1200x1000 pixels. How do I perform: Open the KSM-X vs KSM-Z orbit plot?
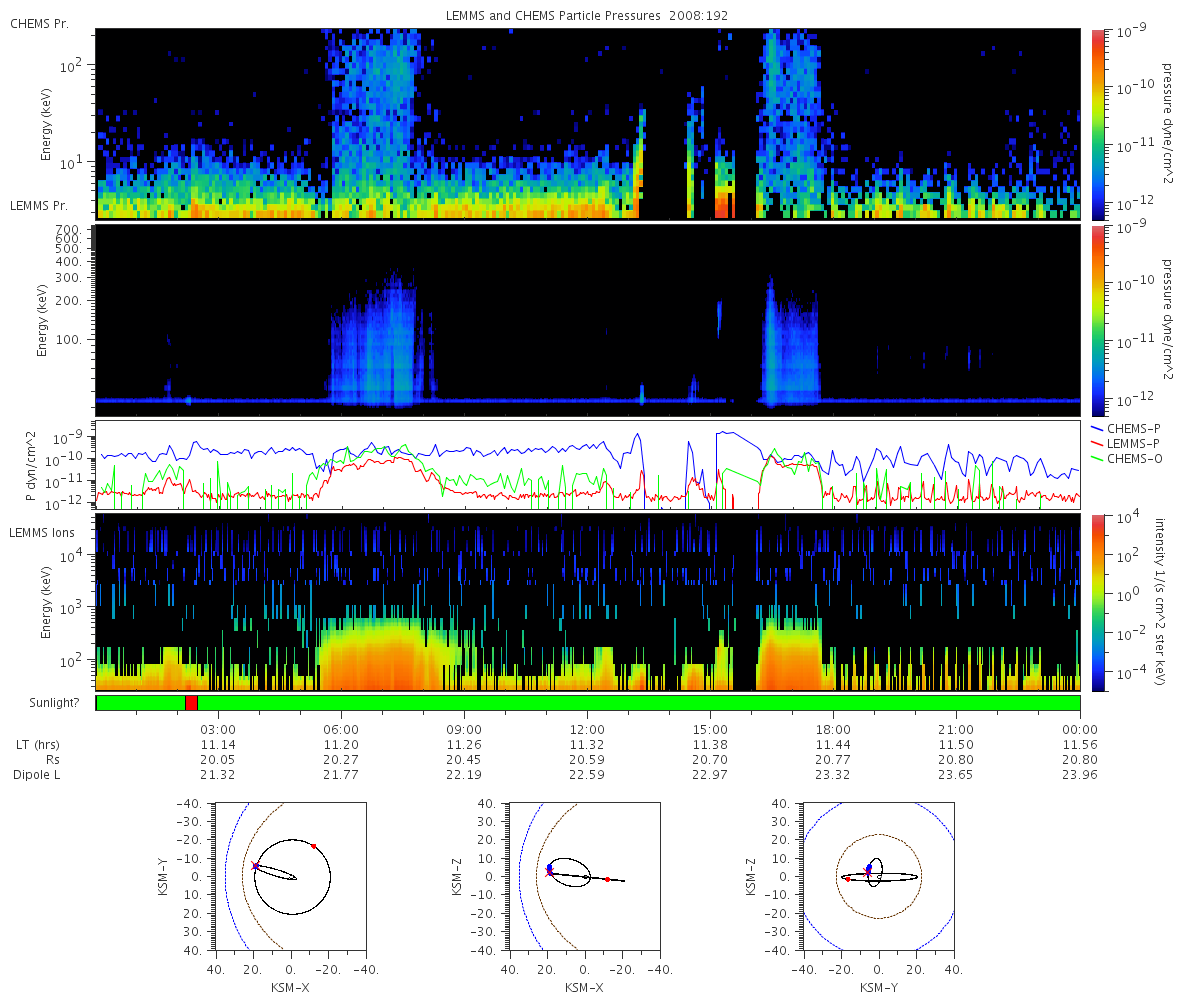point(585,876)
